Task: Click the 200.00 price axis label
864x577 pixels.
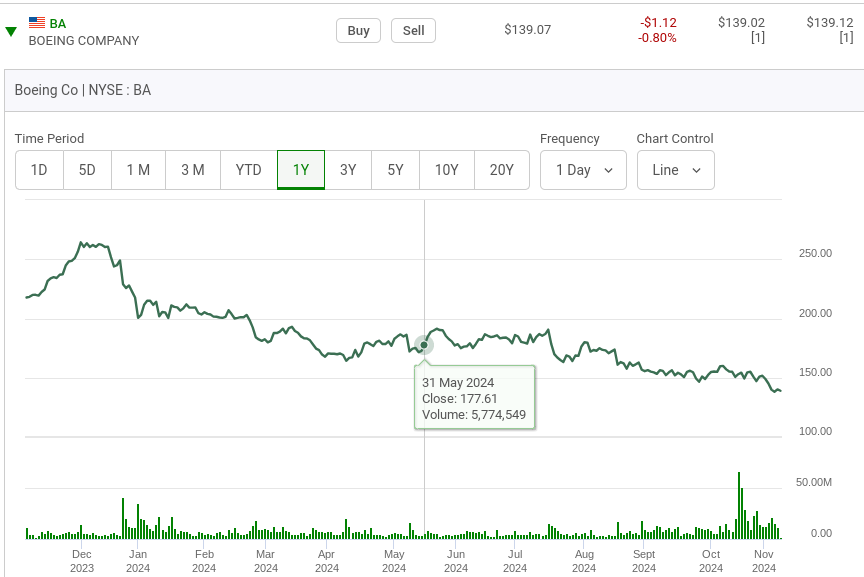Action: click(x=816, y=313)
